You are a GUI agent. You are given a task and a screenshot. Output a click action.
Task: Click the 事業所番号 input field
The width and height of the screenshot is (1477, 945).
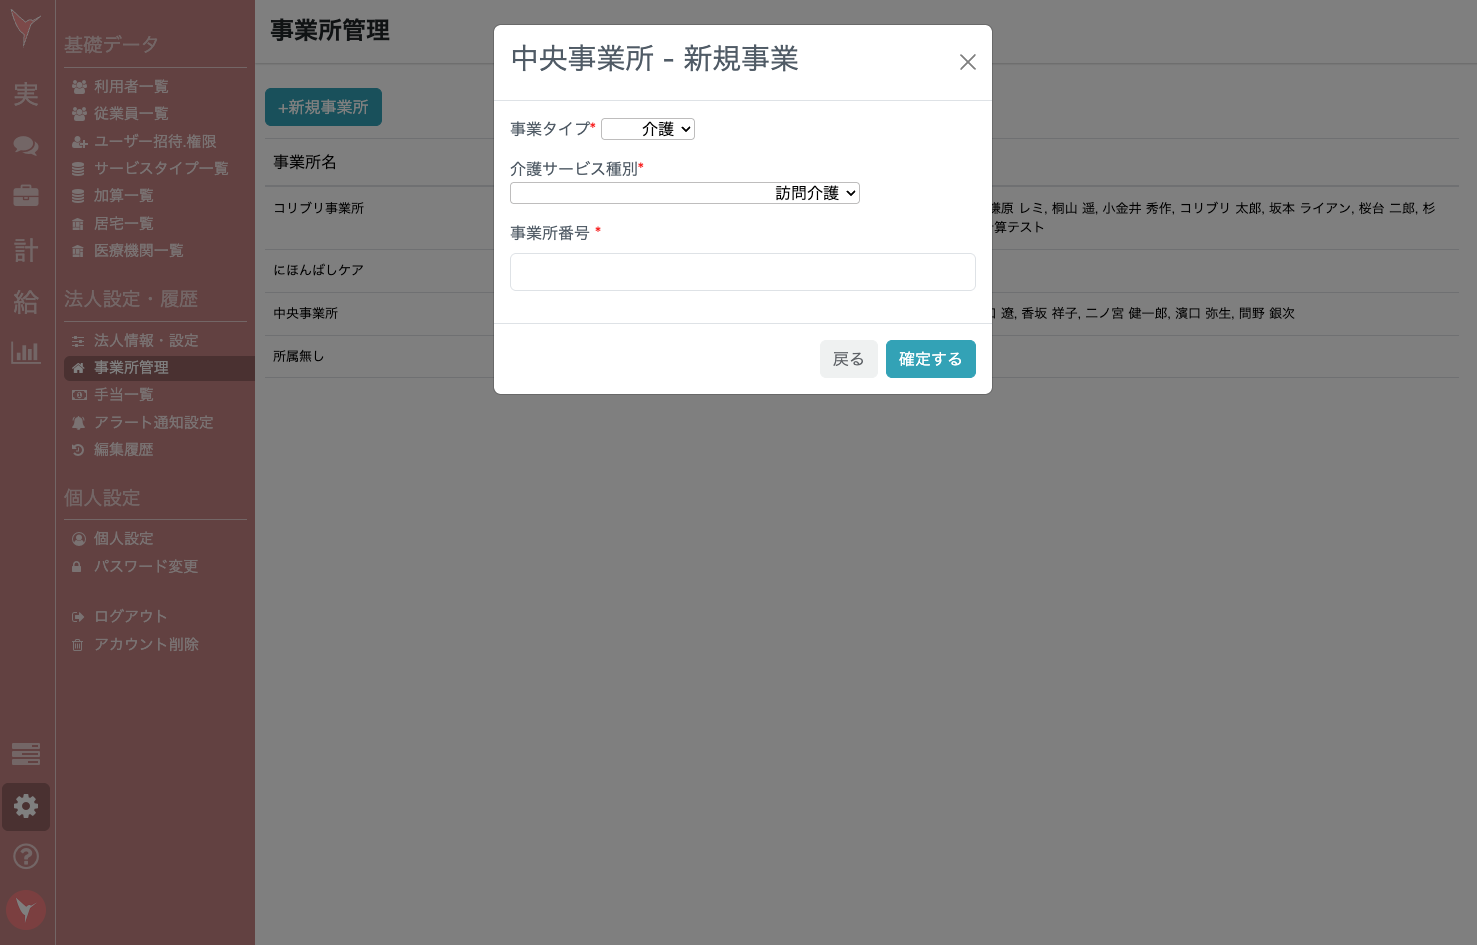(x=742, y=272)
